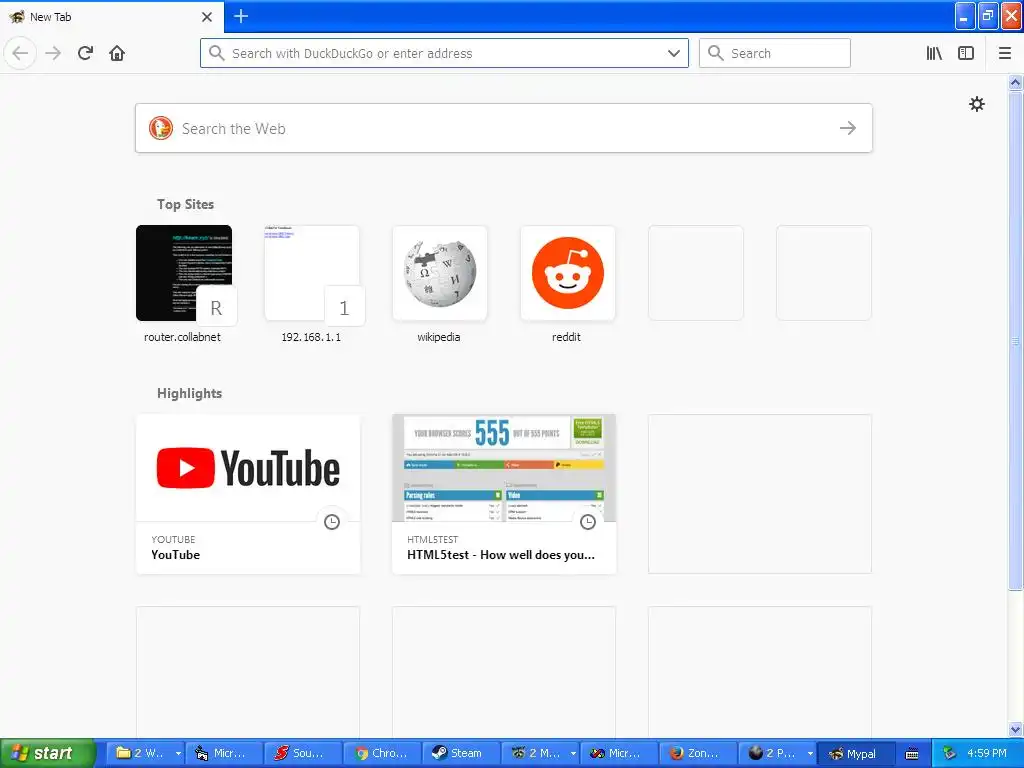Submit search with the arrow button
The width and height of the screenshot is (1024, 768).
(848, 128)
